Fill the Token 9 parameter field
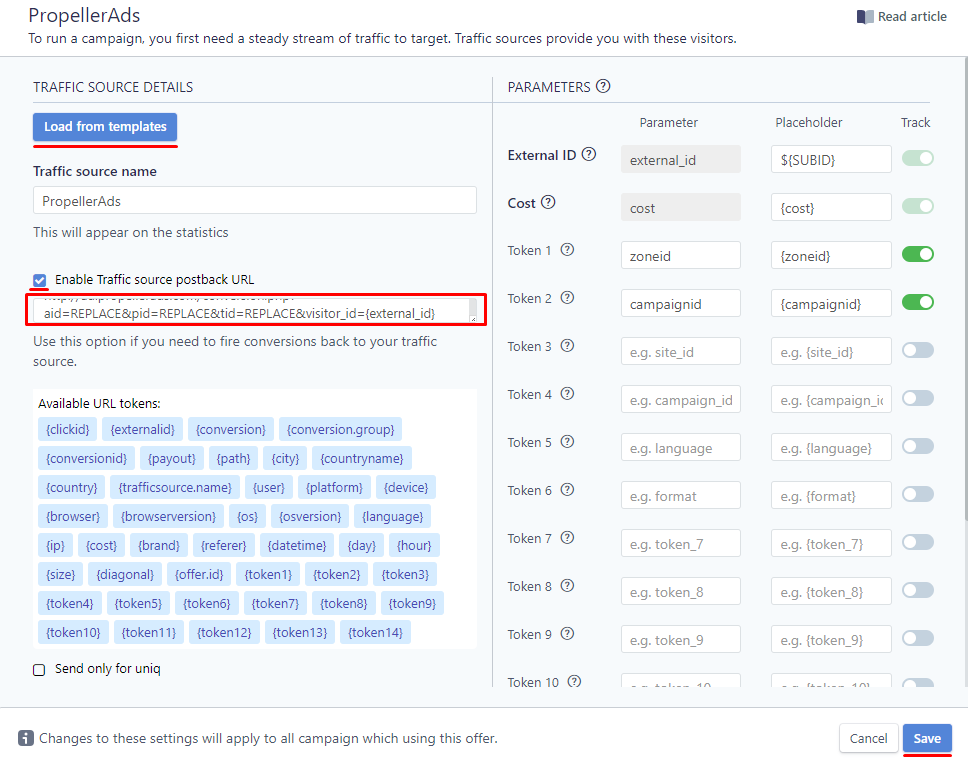 (x=680, y=639)
